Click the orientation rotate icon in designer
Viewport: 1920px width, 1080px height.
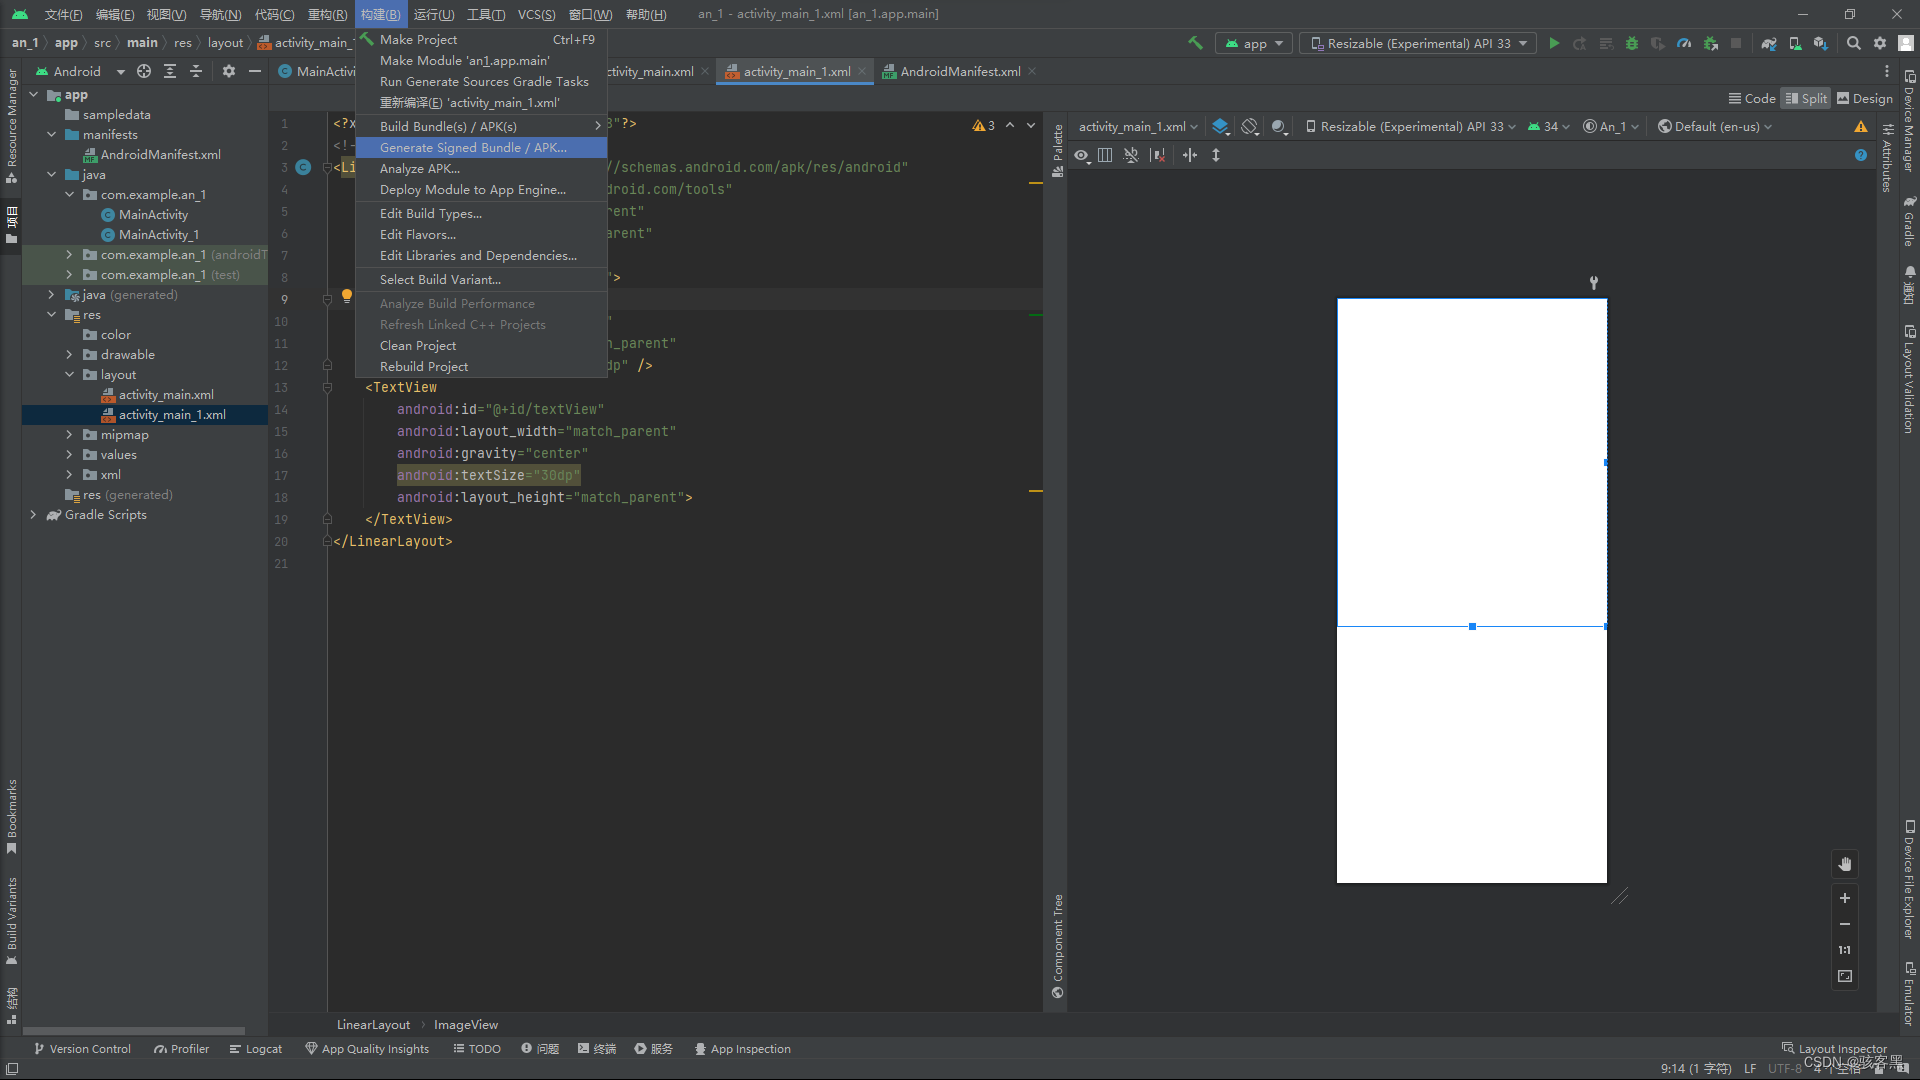point(1250,127)
